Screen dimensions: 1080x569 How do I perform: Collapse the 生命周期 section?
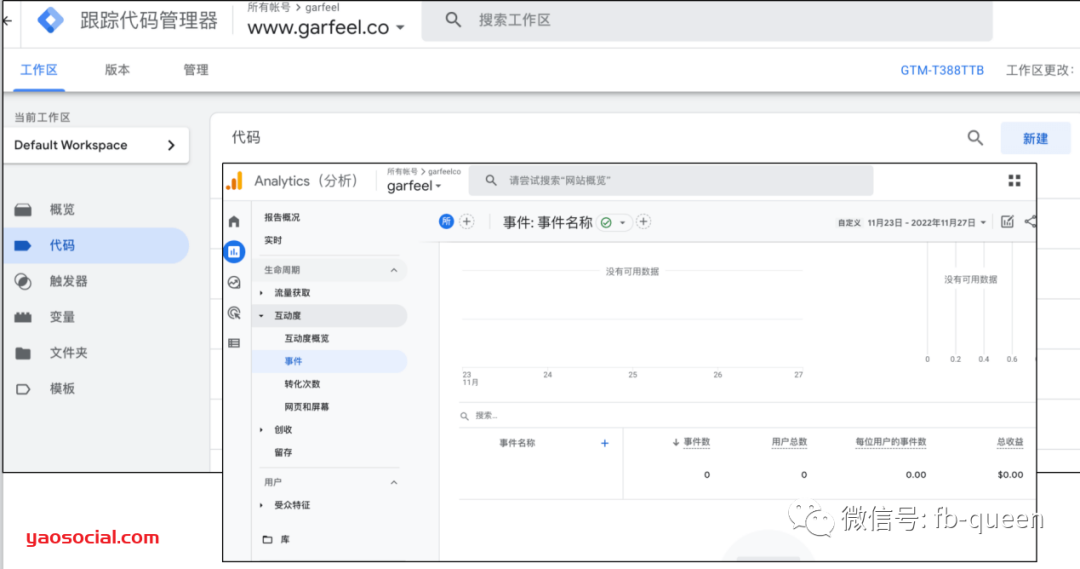393,270
